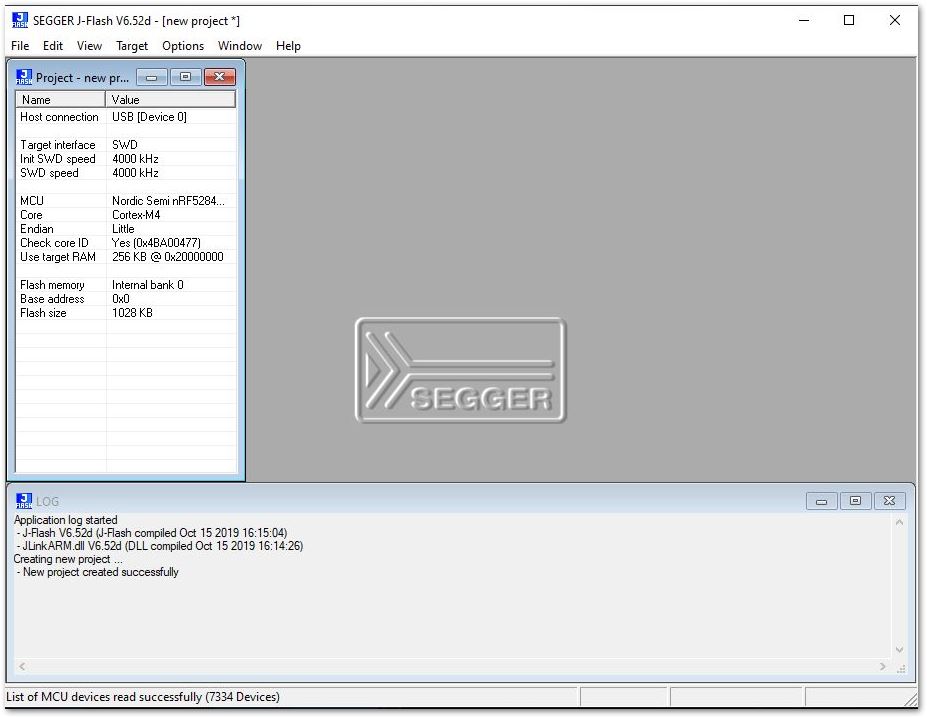Click the status bar MCU devices message
This screenshot has width=927, height=718.
143,697
